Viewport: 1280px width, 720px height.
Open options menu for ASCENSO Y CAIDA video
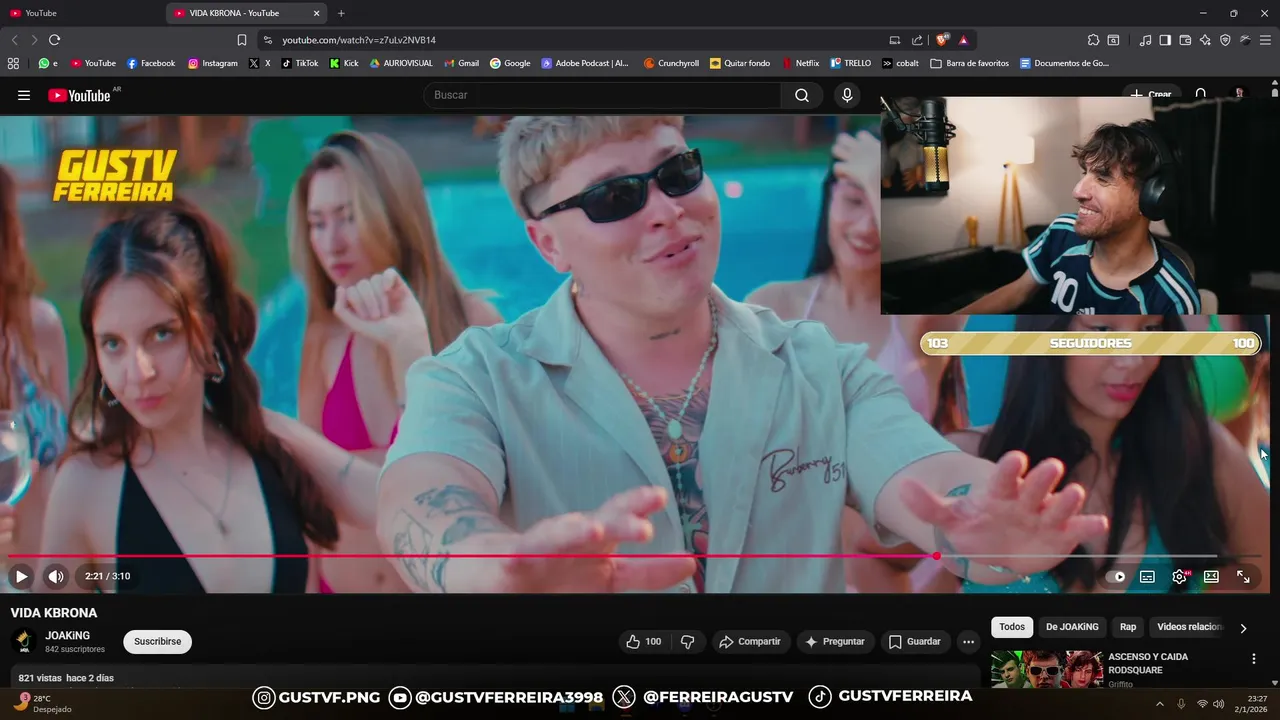tap(1253, 659)
